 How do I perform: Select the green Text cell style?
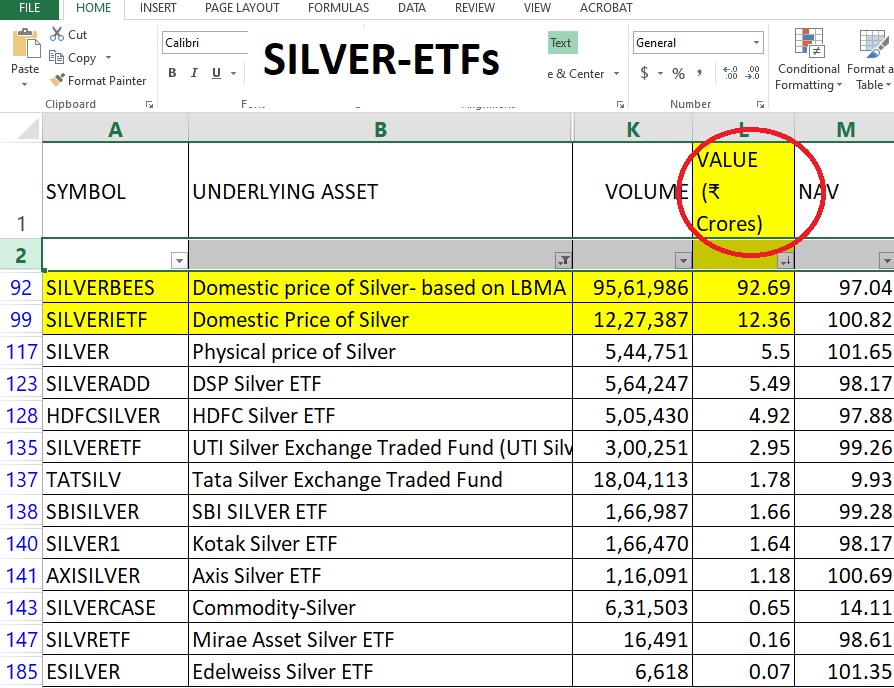(x=561, y=43)
